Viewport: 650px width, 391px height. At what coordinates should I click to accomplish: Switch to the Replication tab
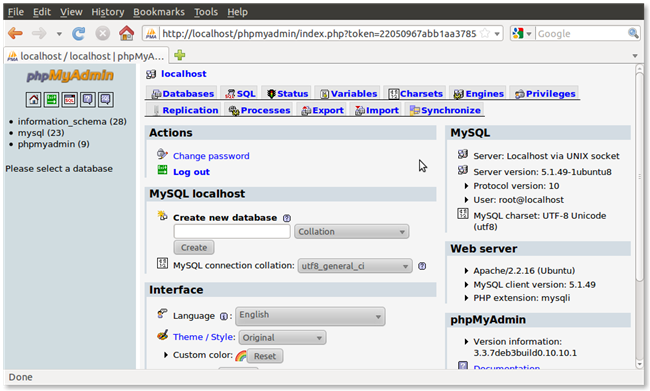(184, 110)
